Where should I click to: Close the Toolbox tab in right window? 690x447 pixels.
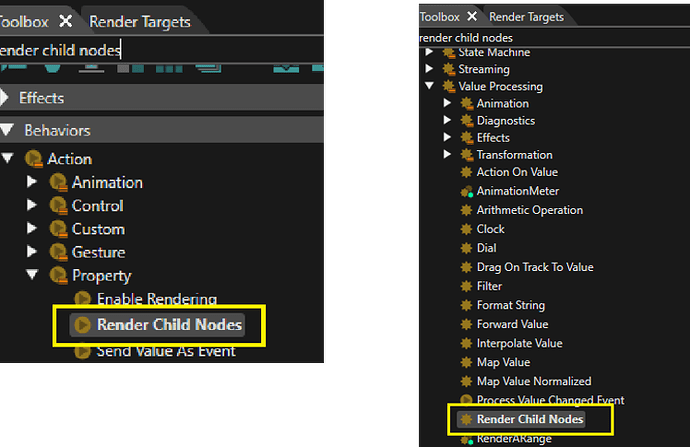472,16
